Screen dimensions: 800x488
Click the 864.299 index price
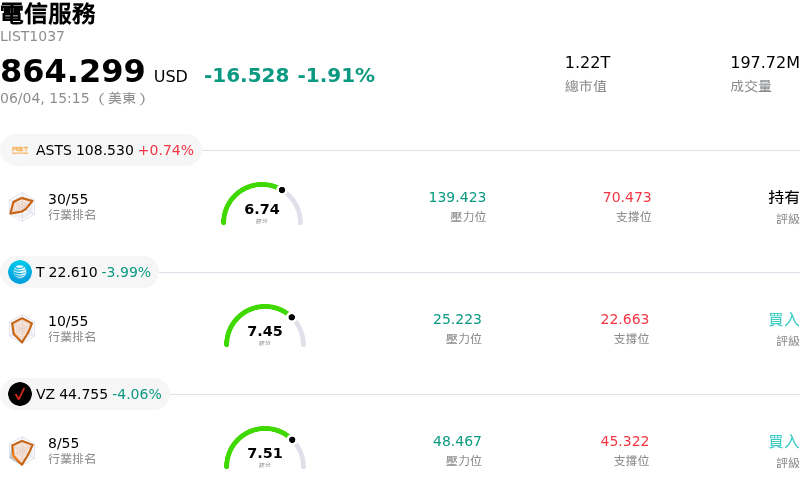click(73, 70)
